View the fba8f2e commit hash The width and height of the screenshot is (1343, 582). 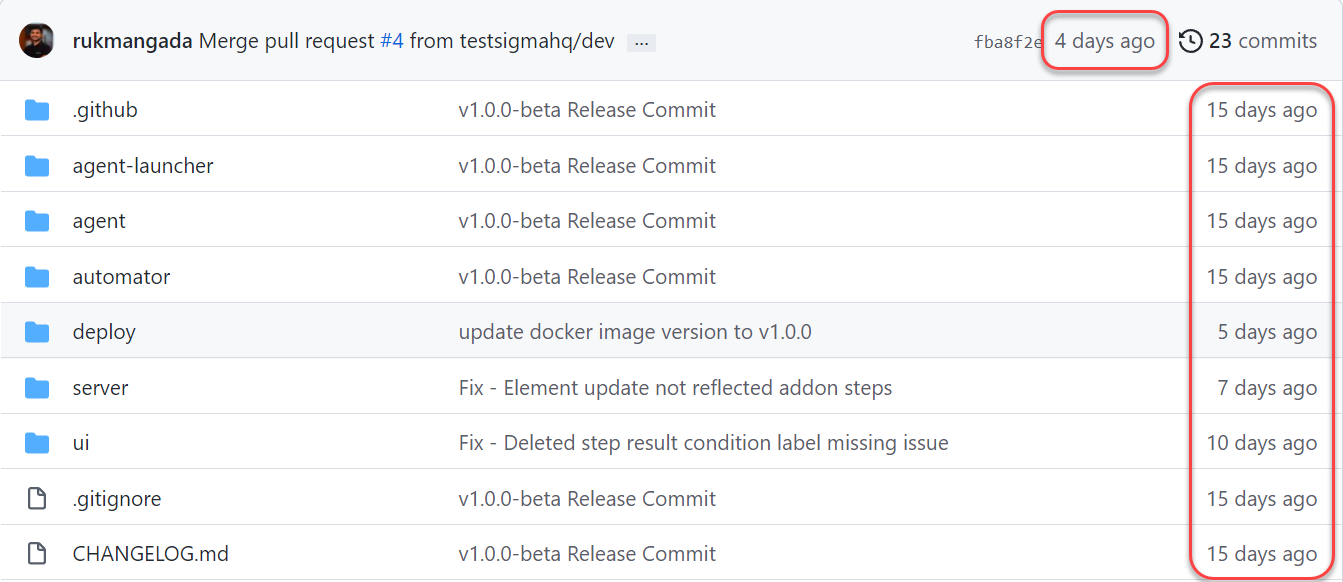coord(1007,42)
